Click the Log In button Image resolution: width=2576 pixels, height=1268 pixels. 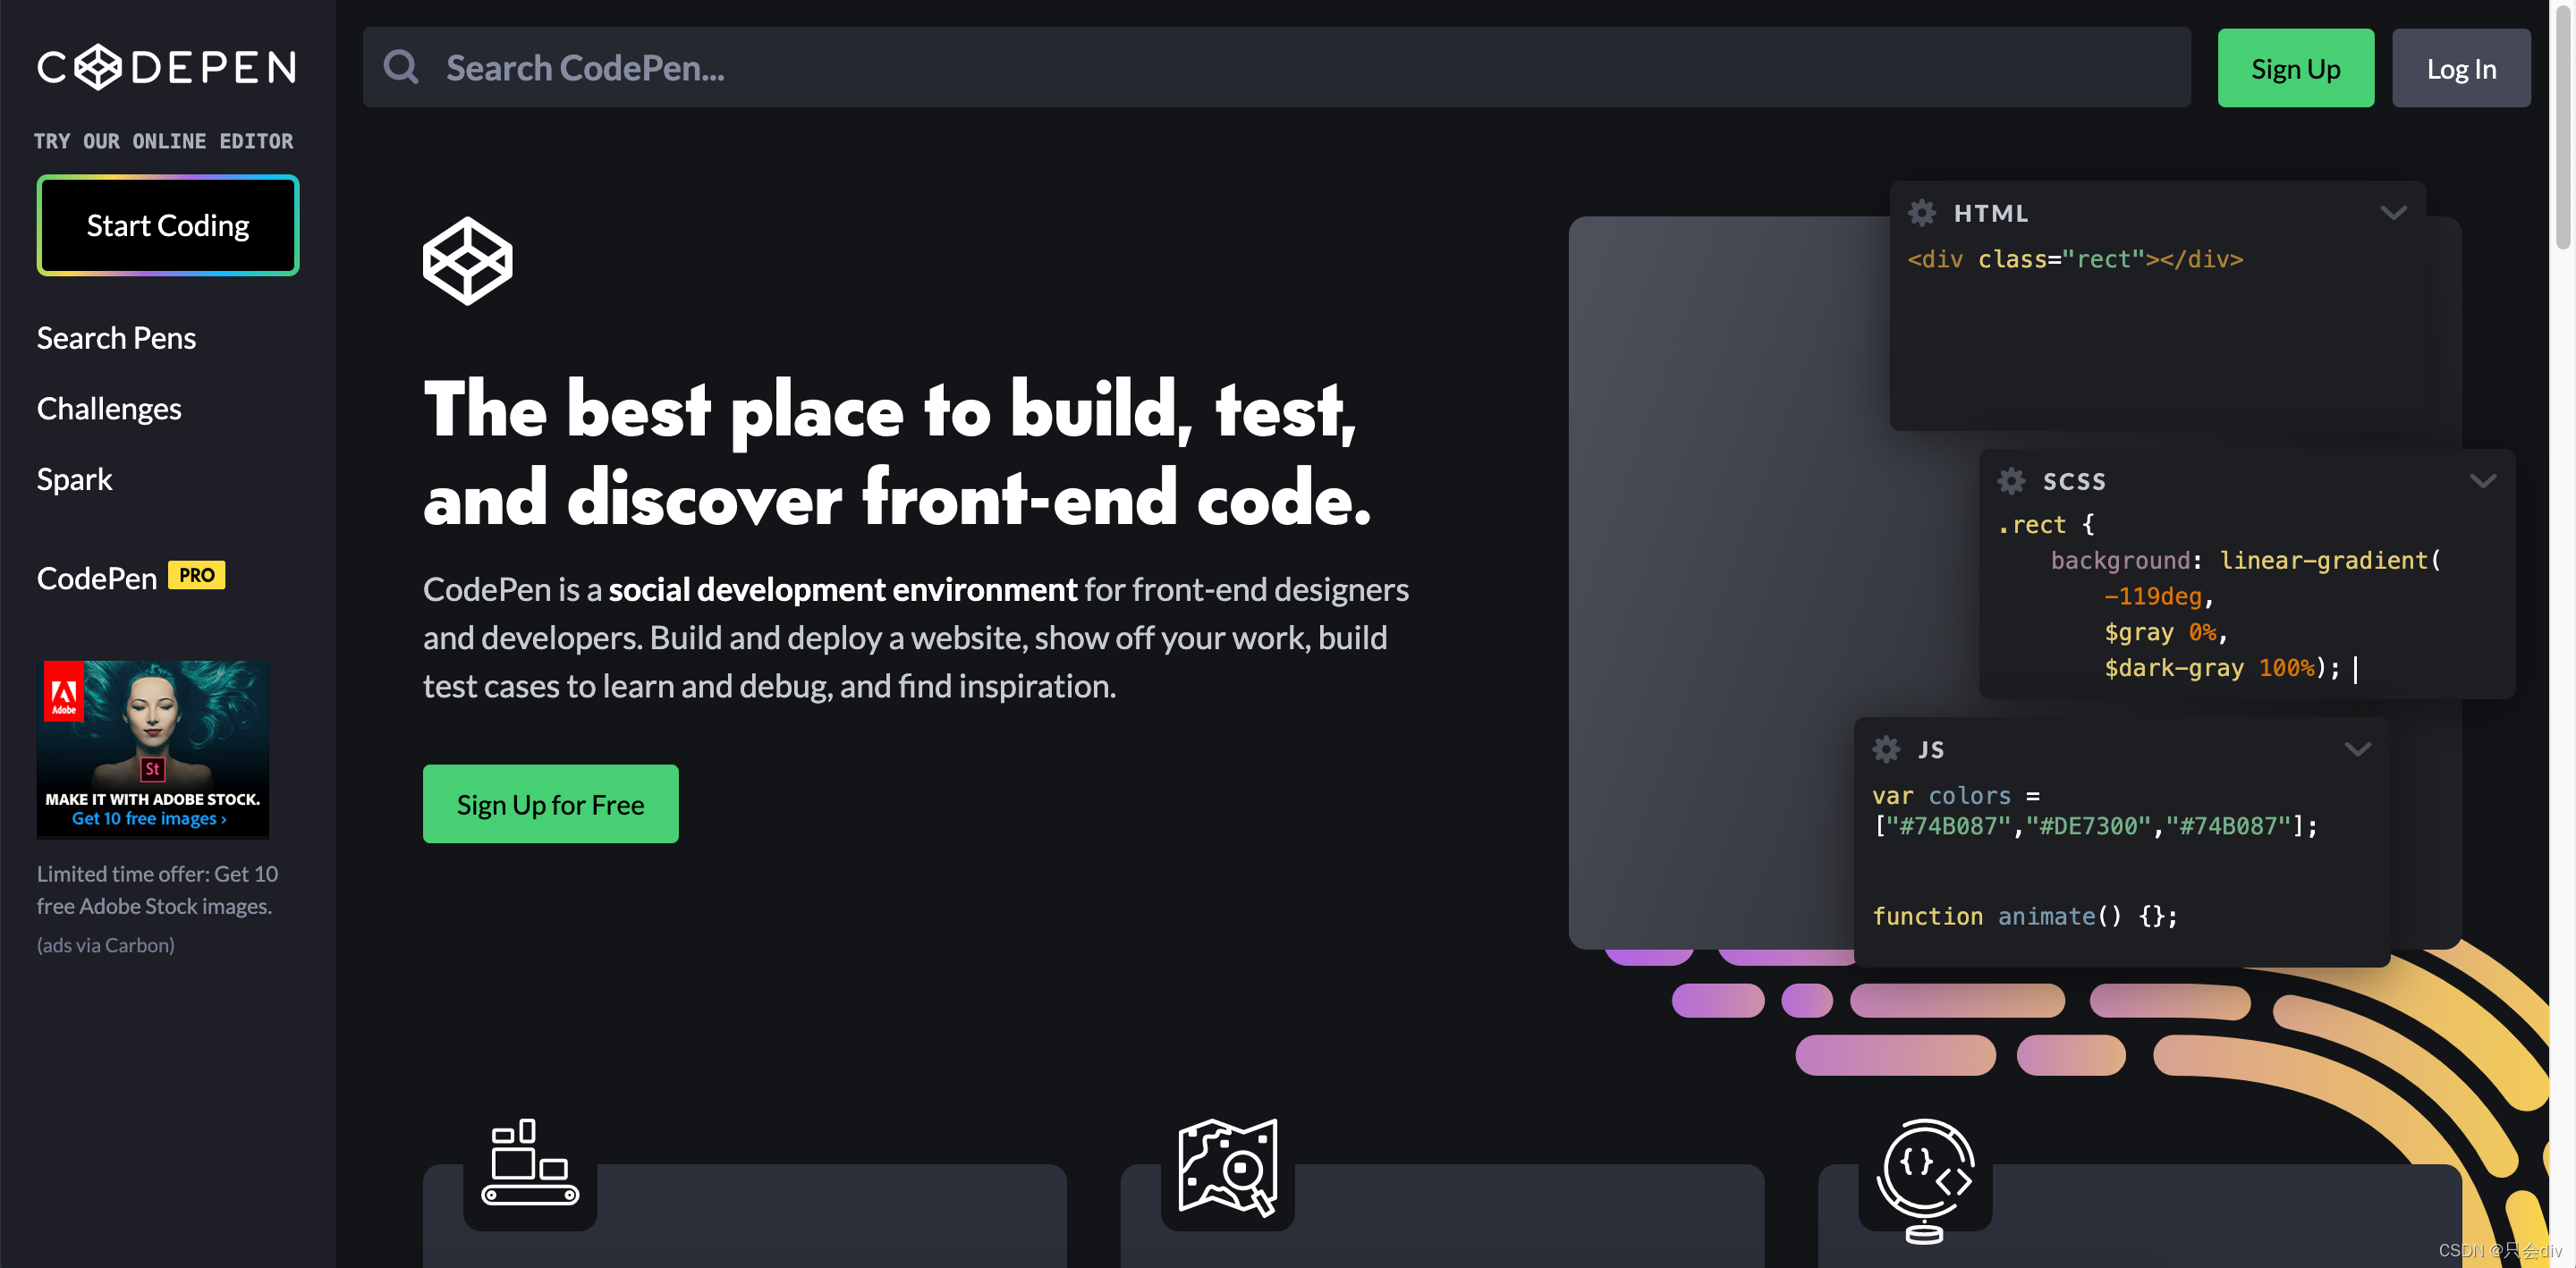click(x=2460, y=68)
